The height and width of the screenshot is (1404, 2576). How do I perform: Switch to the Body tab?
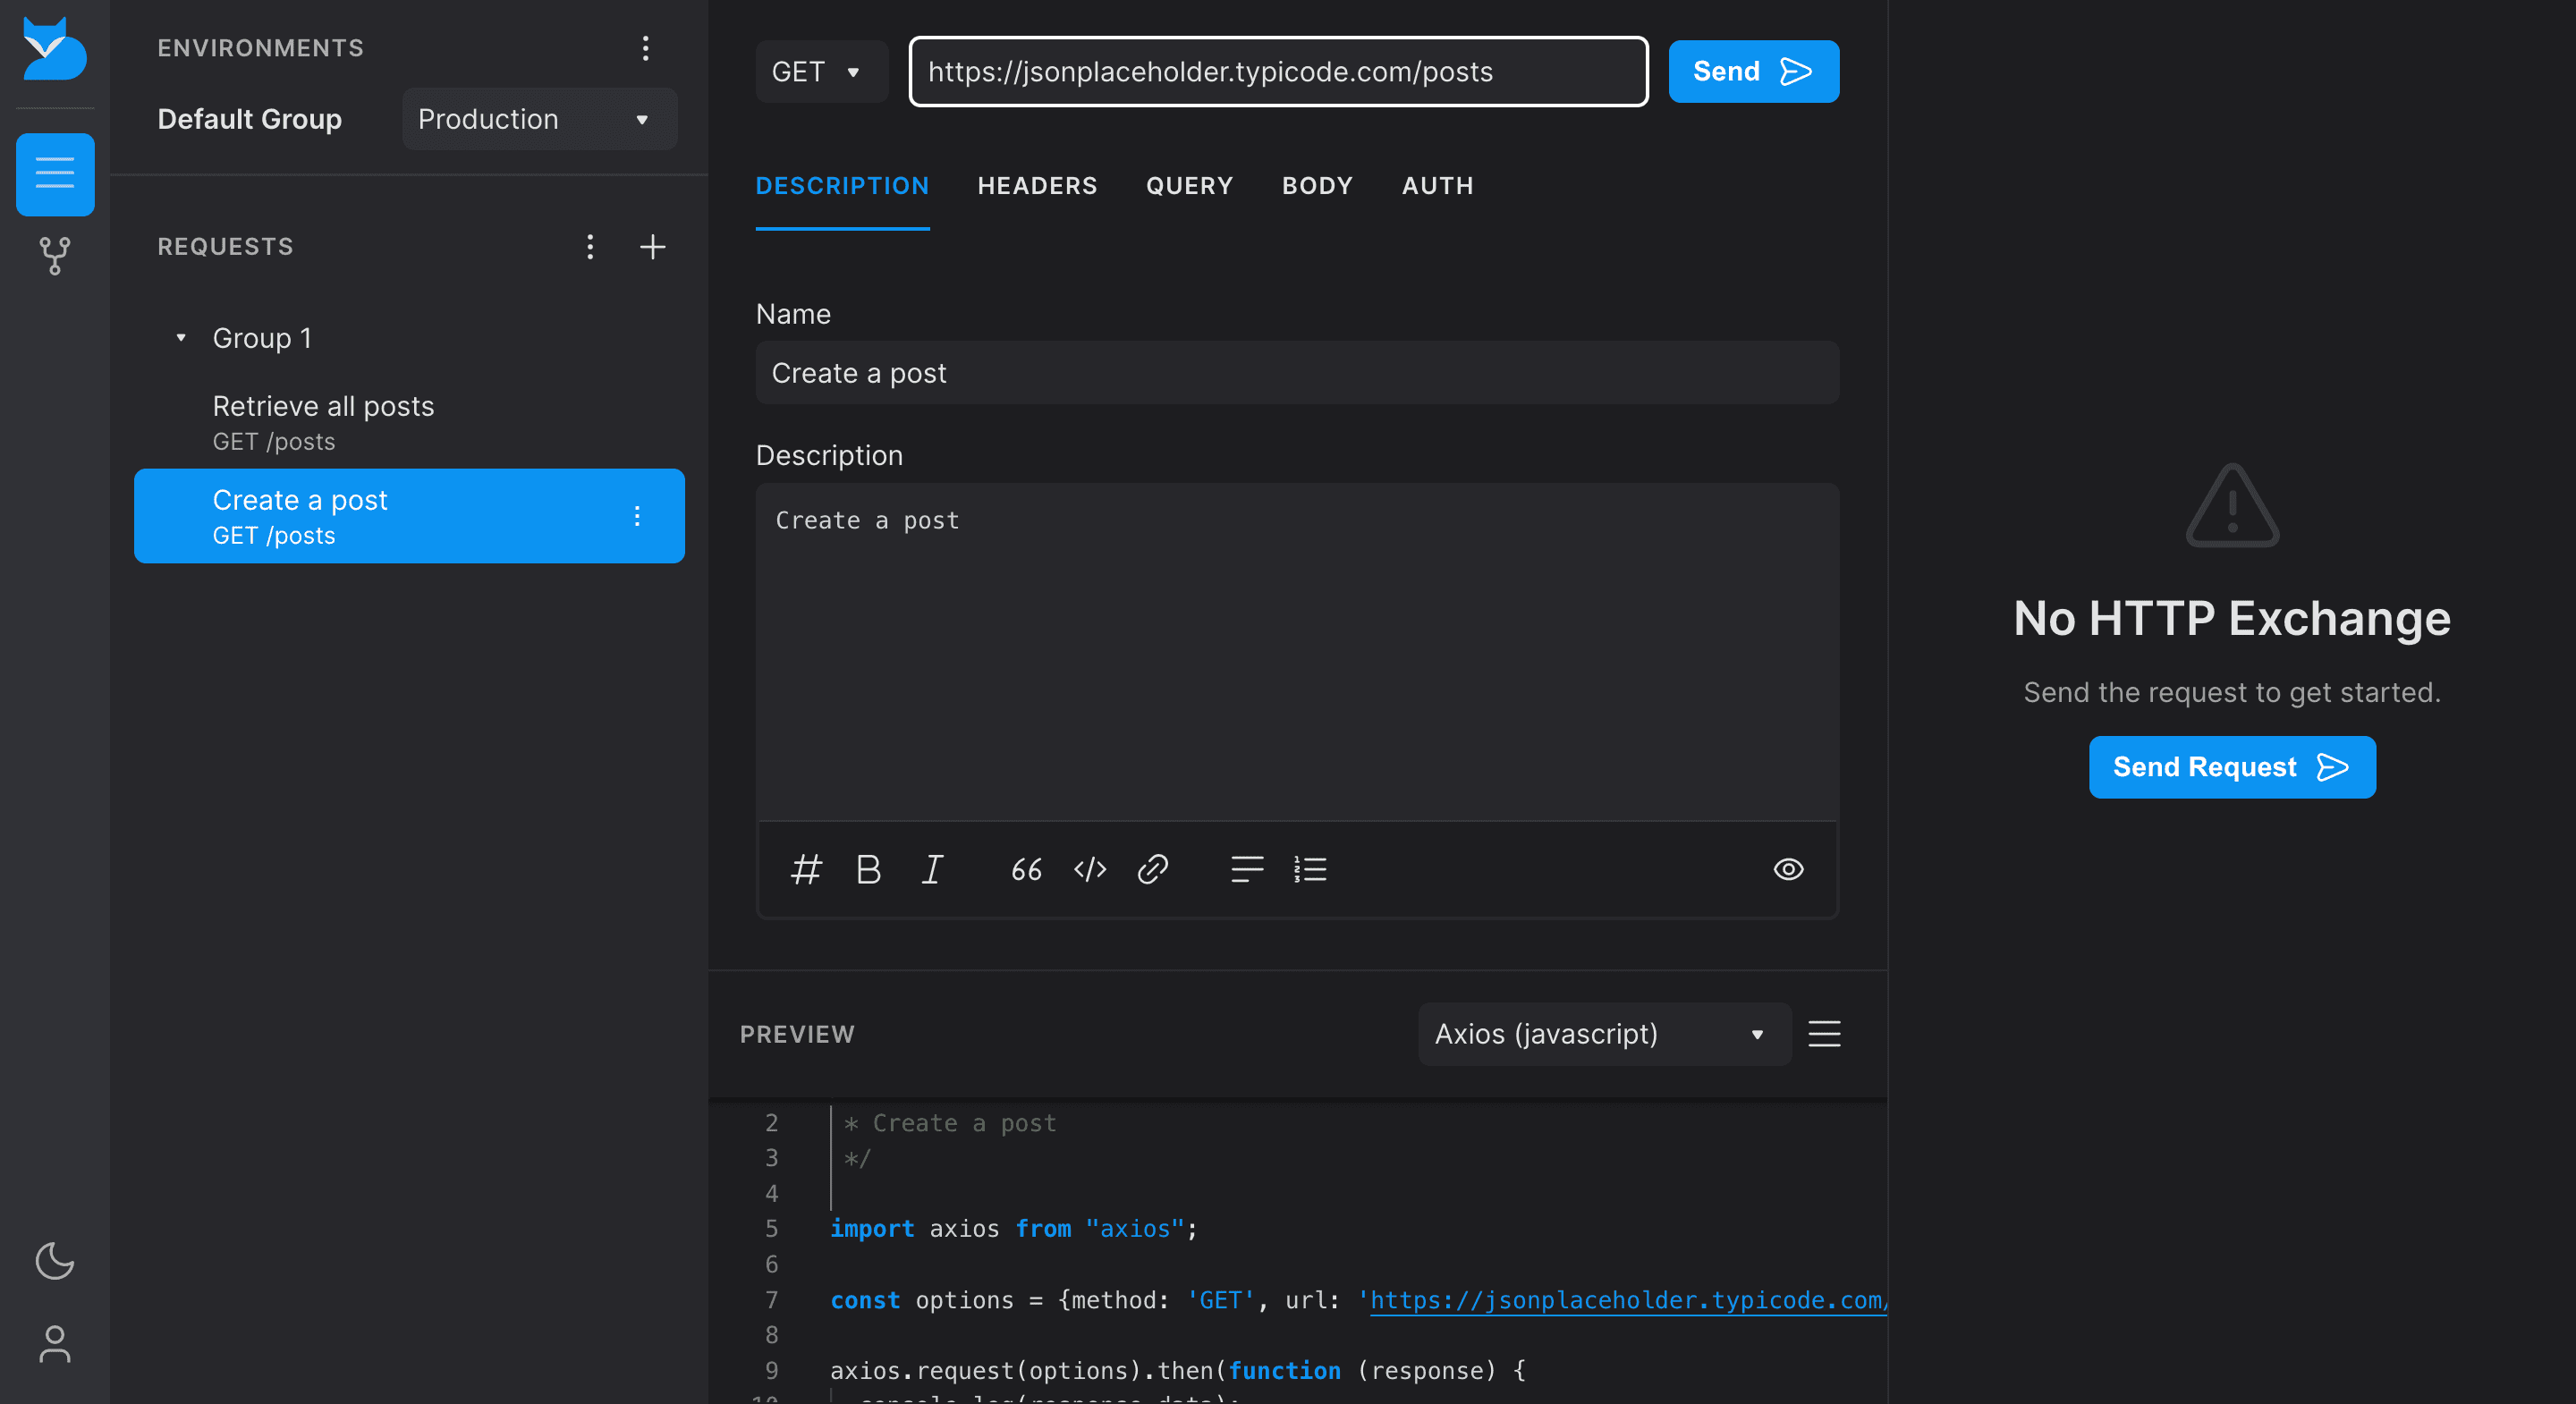coord(1317,186)
